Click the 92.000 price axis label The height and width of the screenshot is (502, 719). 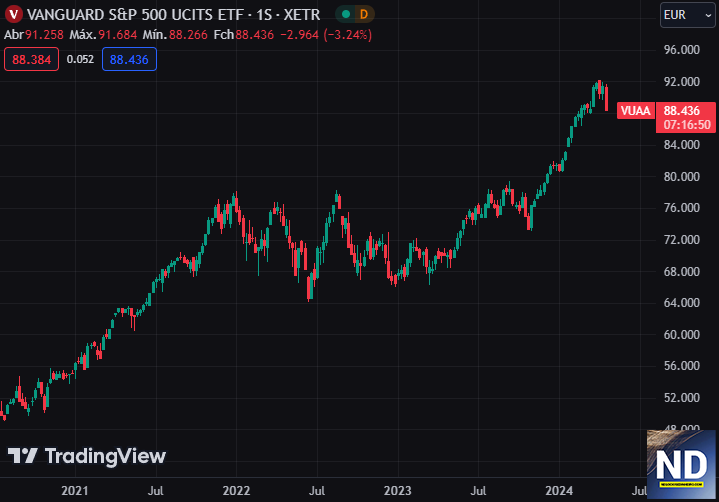pos(682,82)
